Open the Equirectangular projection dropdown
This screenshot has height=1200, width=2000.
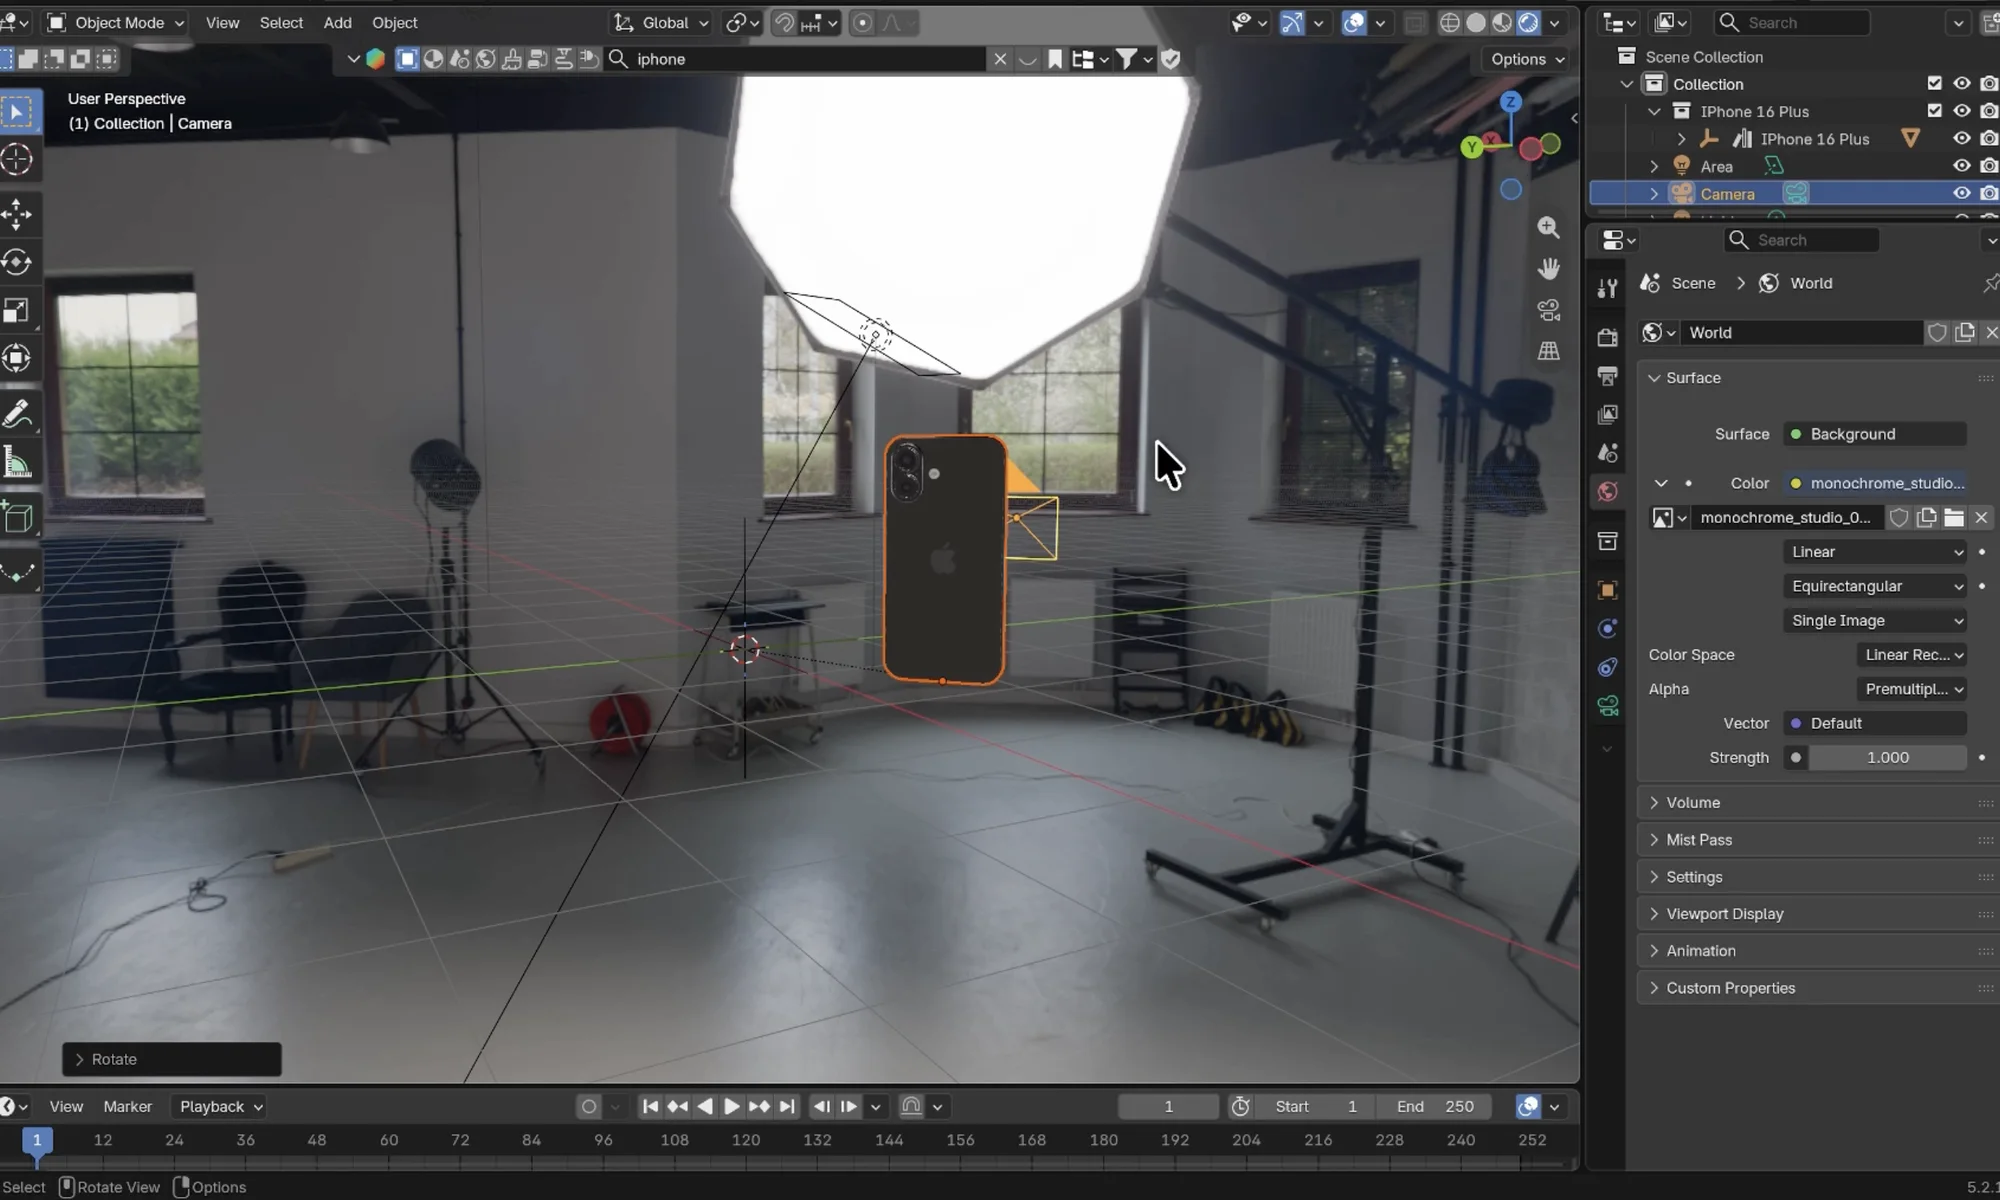(x=1876, y=586)
